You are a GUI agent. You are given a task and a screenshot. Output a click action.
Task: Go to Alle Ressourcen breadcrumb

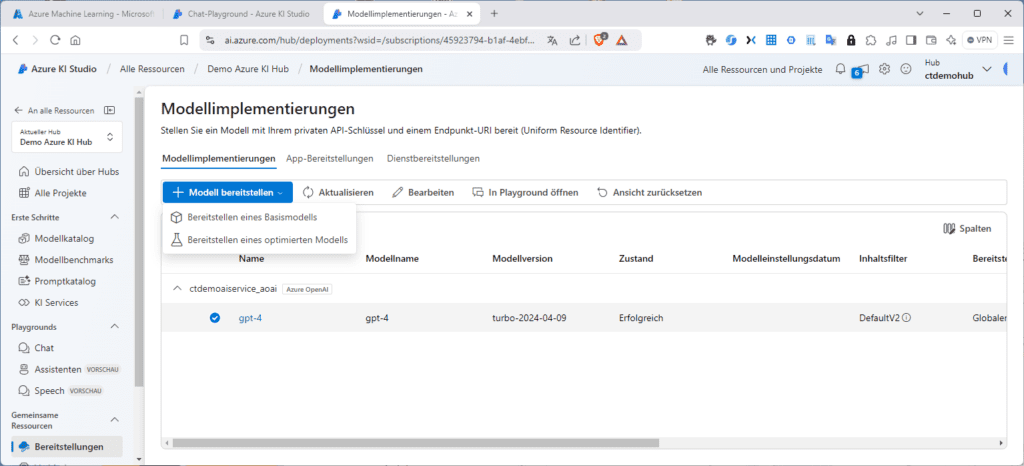152,69
